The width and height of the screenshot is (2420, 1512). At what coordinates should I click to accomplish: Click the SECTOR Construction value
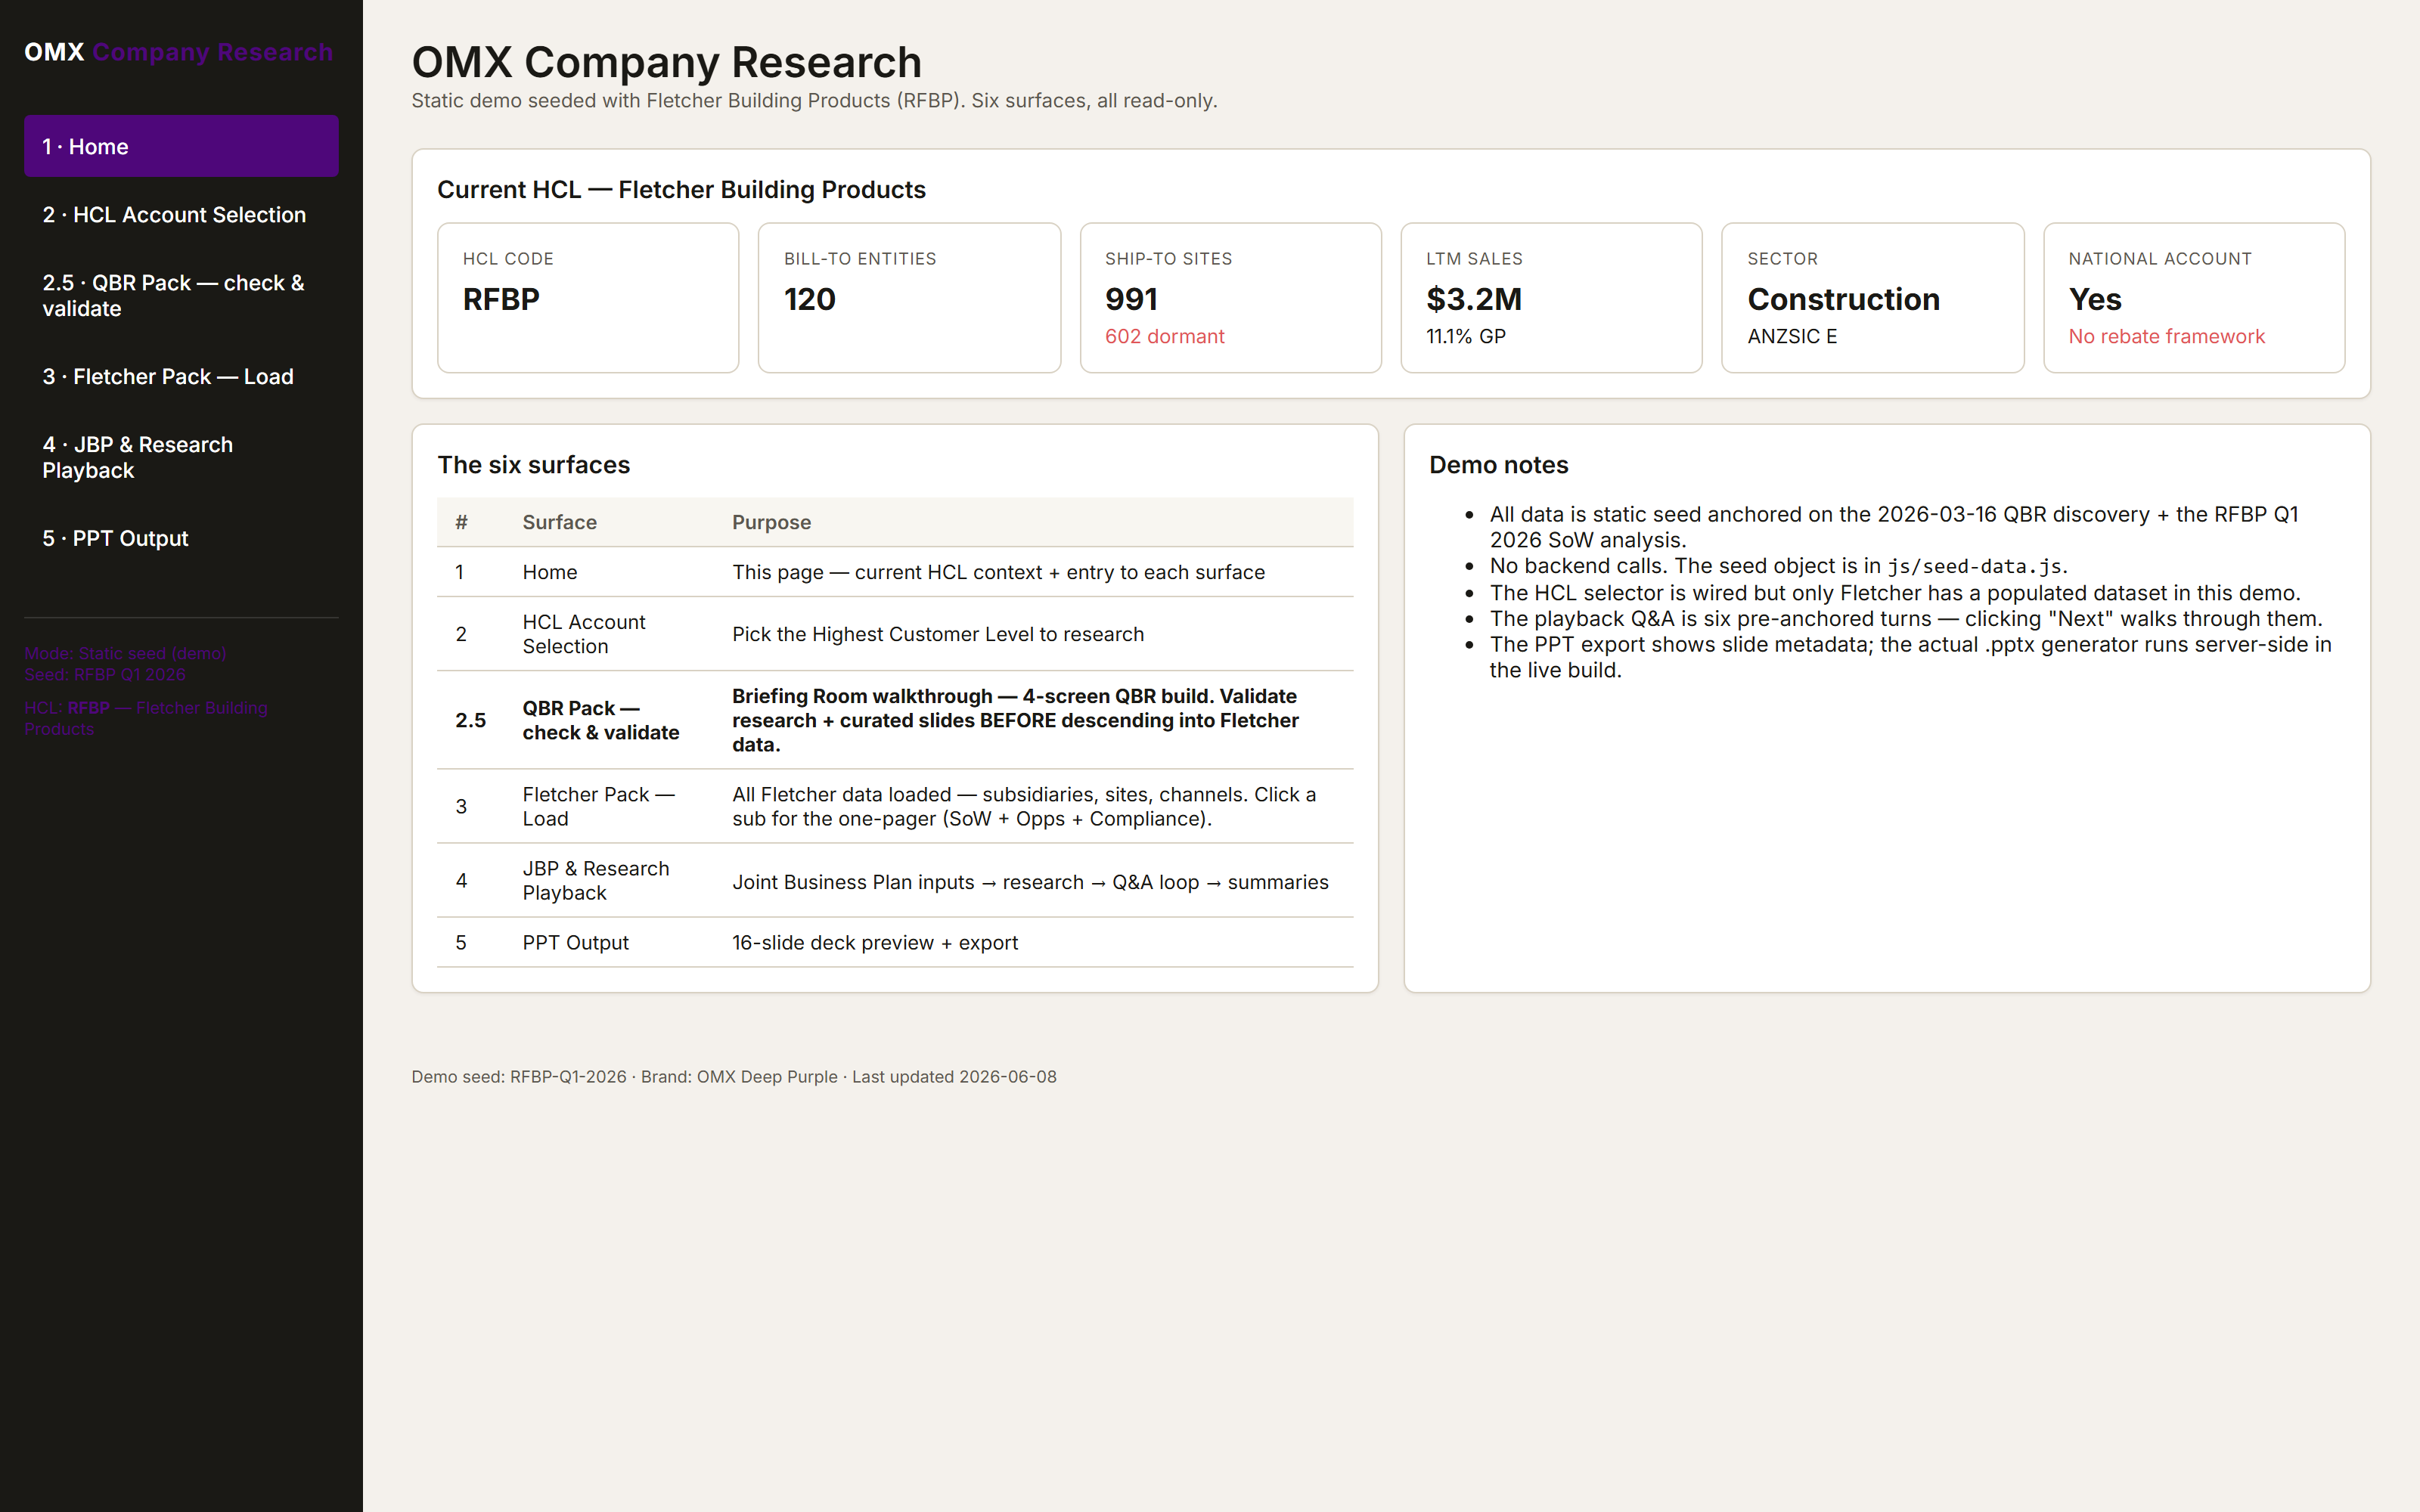click(1843, 299)
